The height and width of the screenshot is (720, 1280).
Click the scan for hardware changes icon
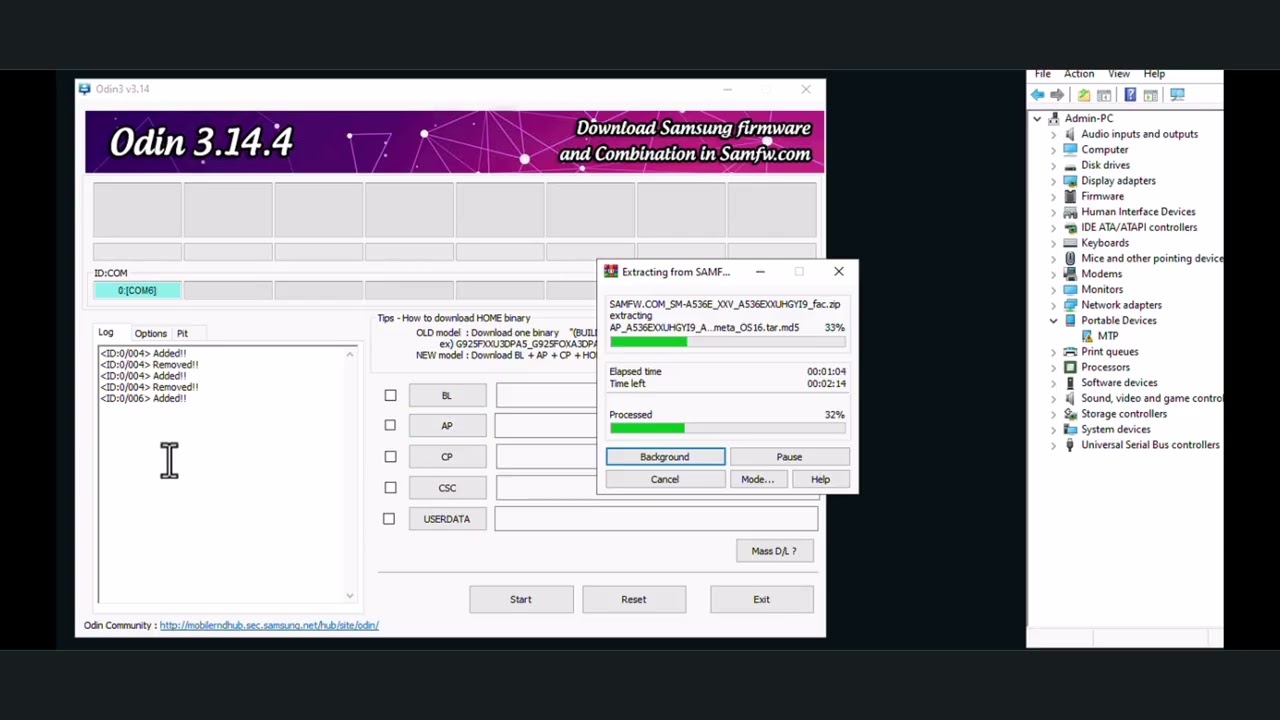click(x=1177, y=95)
